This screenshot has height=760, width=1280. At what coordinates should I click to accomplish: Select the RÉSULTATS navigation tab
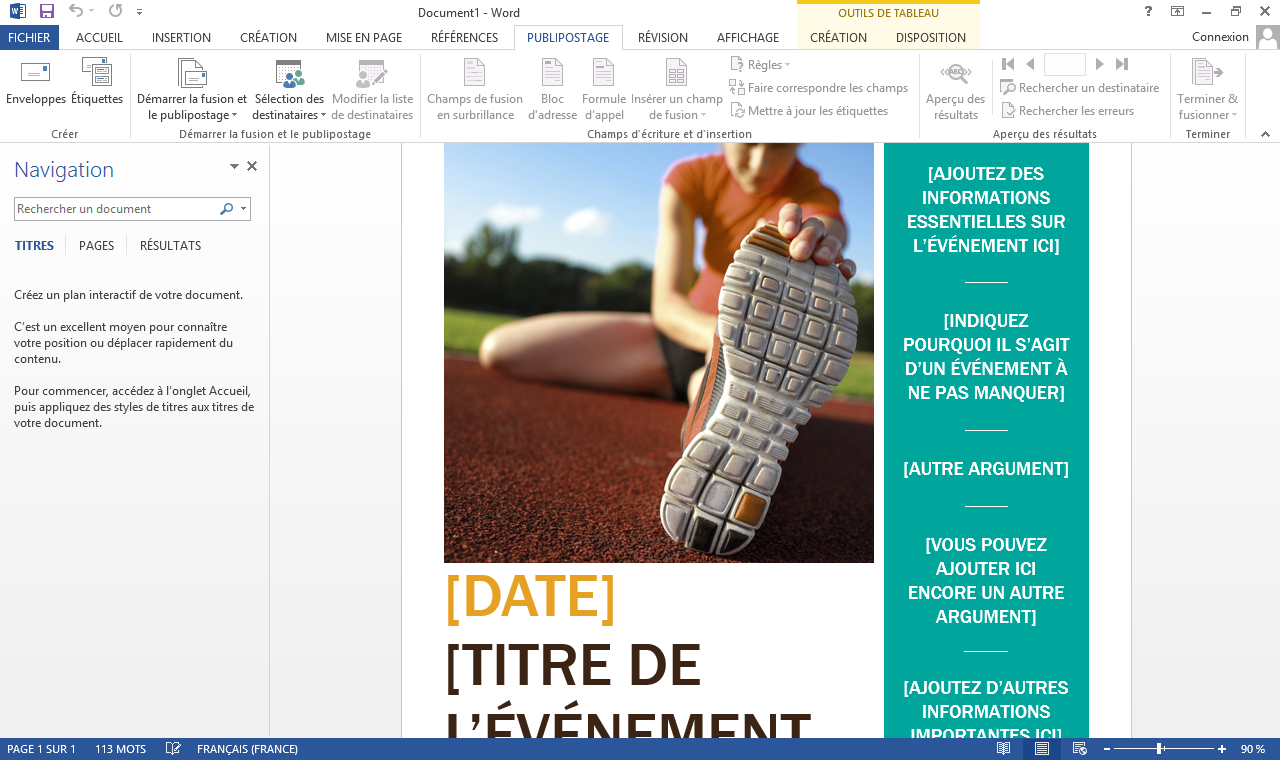point(170,246)
